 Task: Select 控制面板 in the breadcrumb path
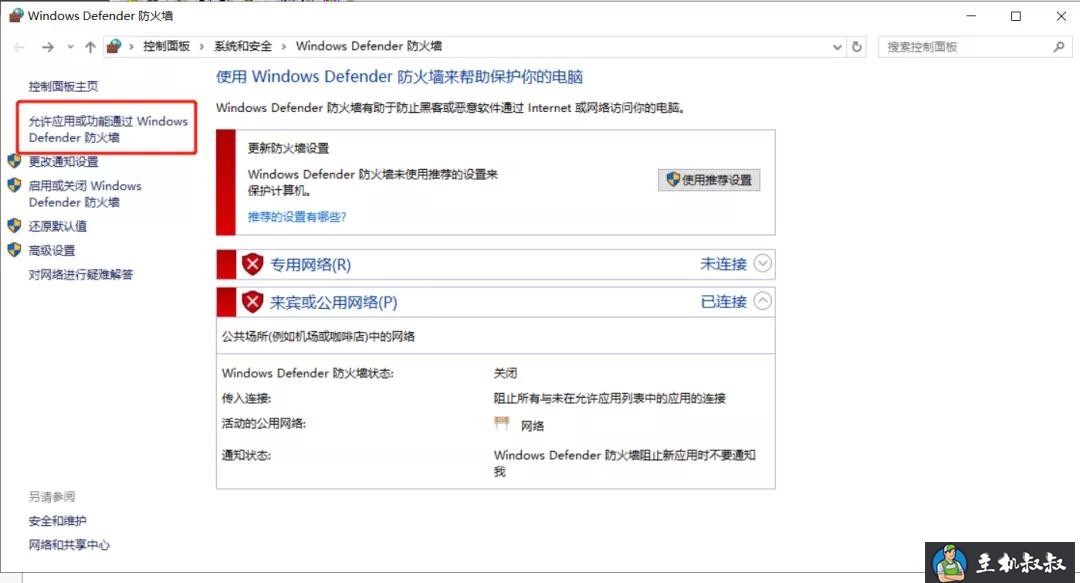[x=166, y=46]
